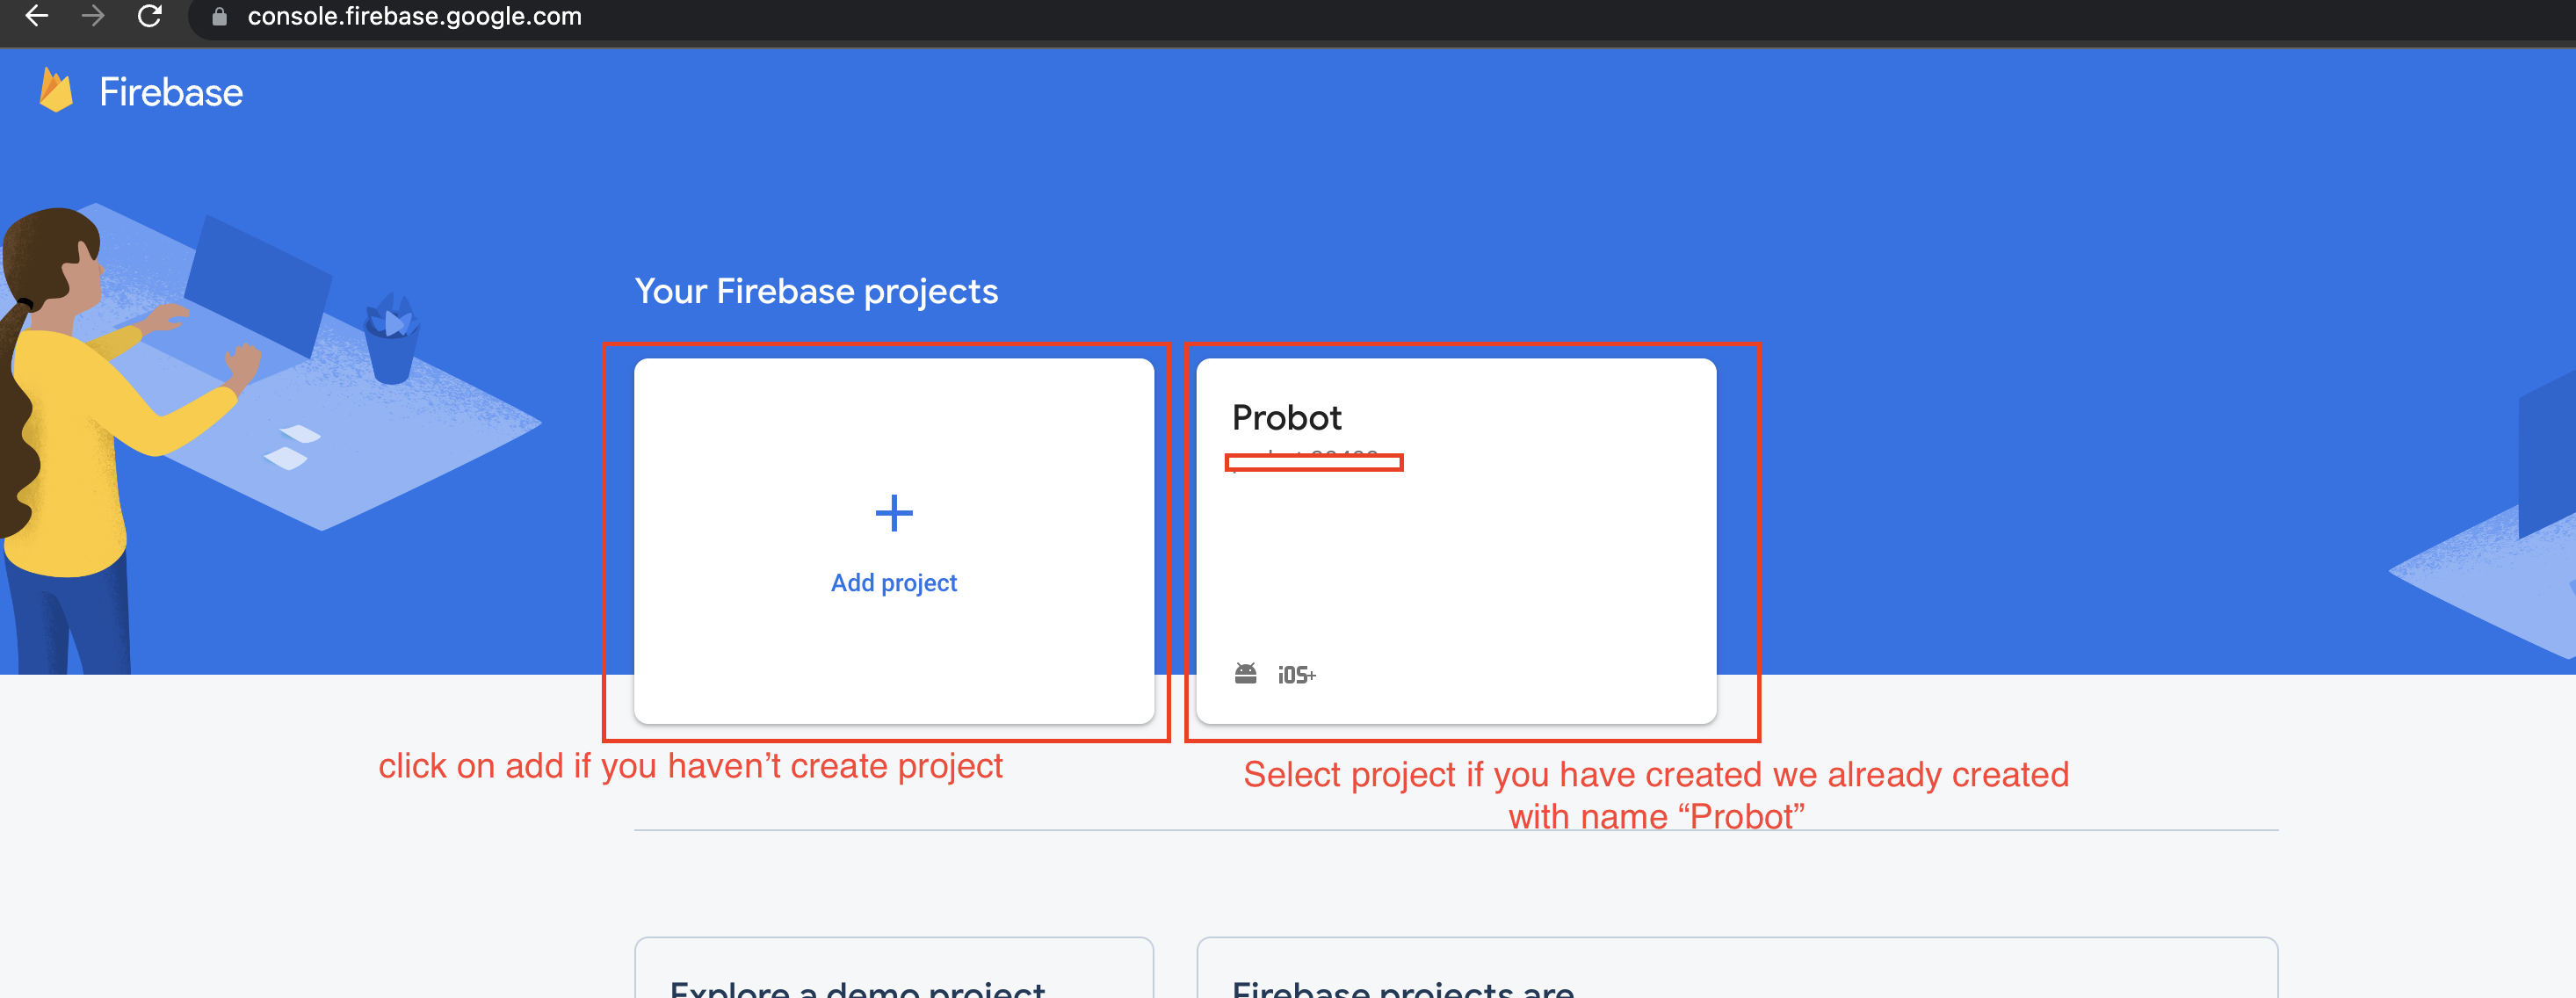The width and height of the screenshot is (2576, 998).
Task: Click the redacted project ID under Probot
Action: (1313, 462)
